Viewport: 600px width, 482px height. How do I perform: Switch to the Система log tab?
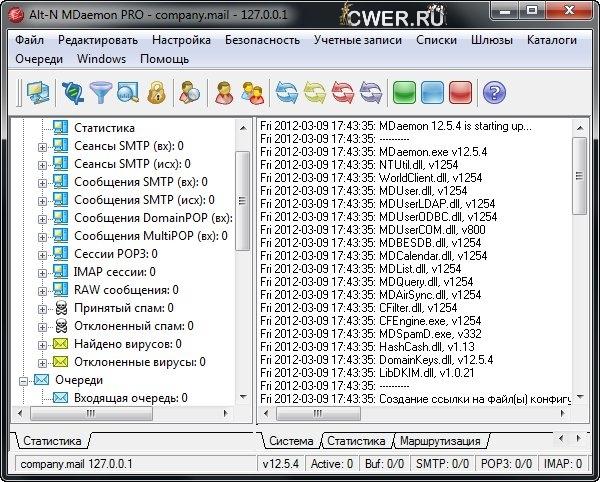click(x=292, y=441)
